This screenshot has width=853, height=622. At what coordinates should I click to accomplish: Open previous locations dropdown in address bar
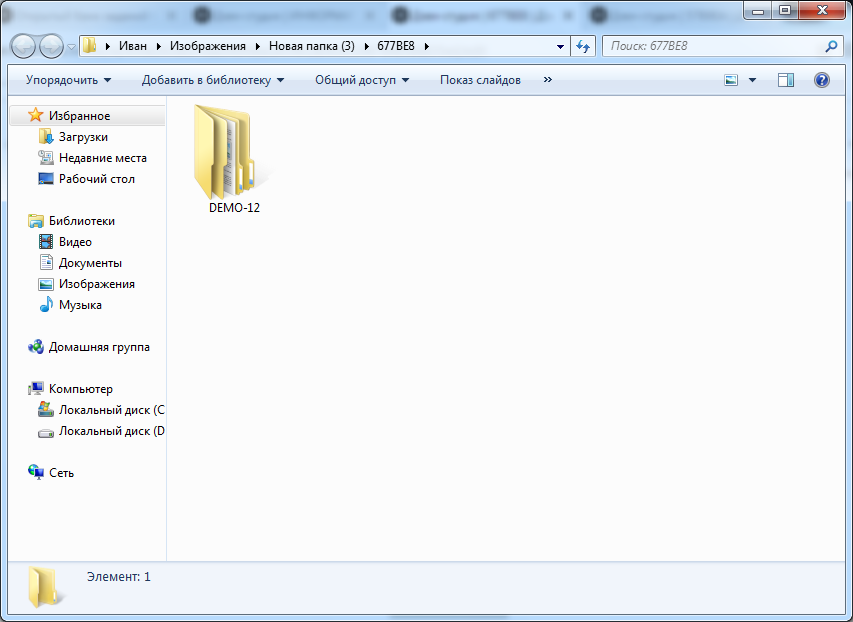pos(560,47)
